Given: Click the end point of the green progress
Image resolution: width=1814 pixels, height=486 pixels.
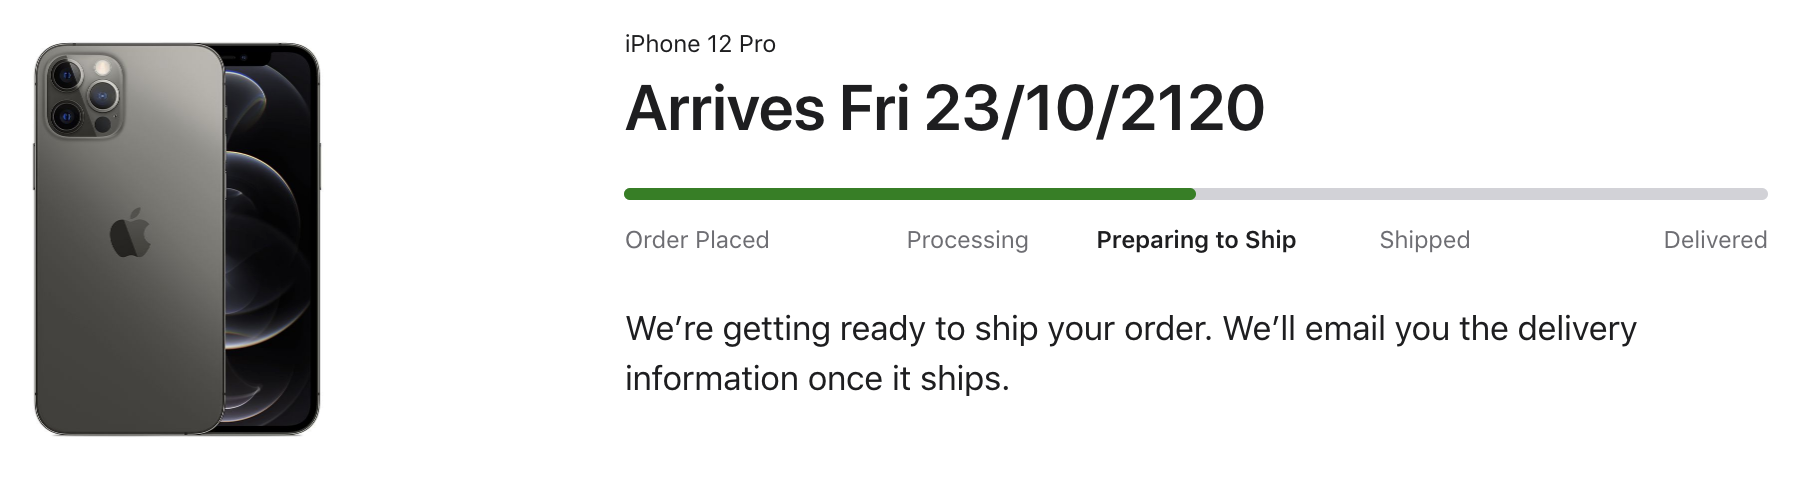Looking at the screenshot, I should pos(1193,194).
